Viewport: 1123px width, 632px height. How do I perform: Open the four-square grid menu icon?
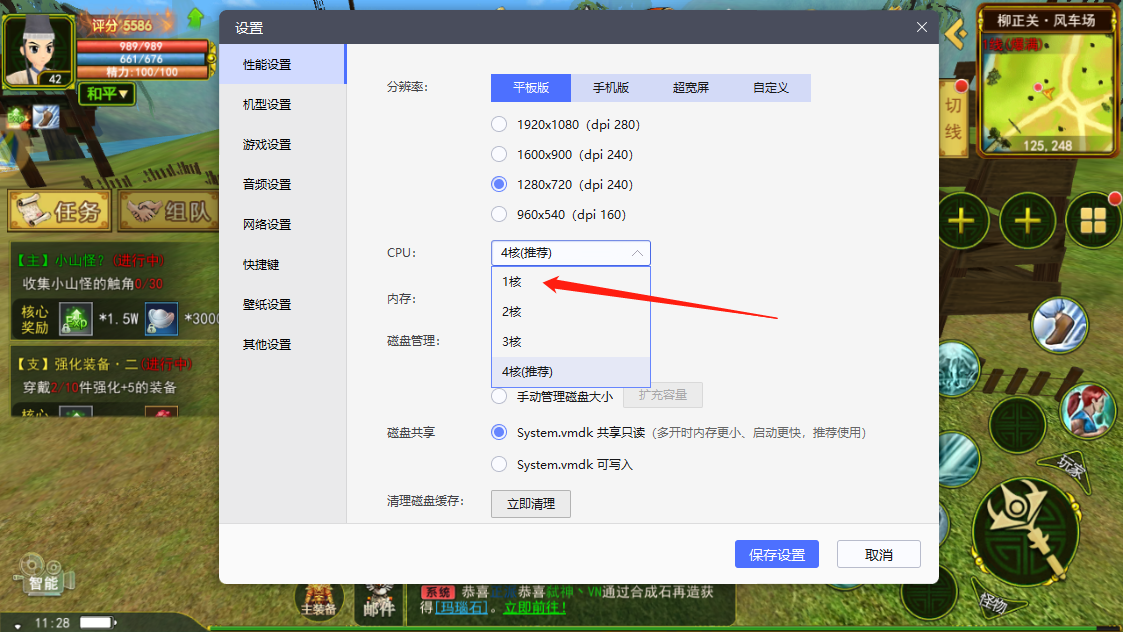(1093, 220)
